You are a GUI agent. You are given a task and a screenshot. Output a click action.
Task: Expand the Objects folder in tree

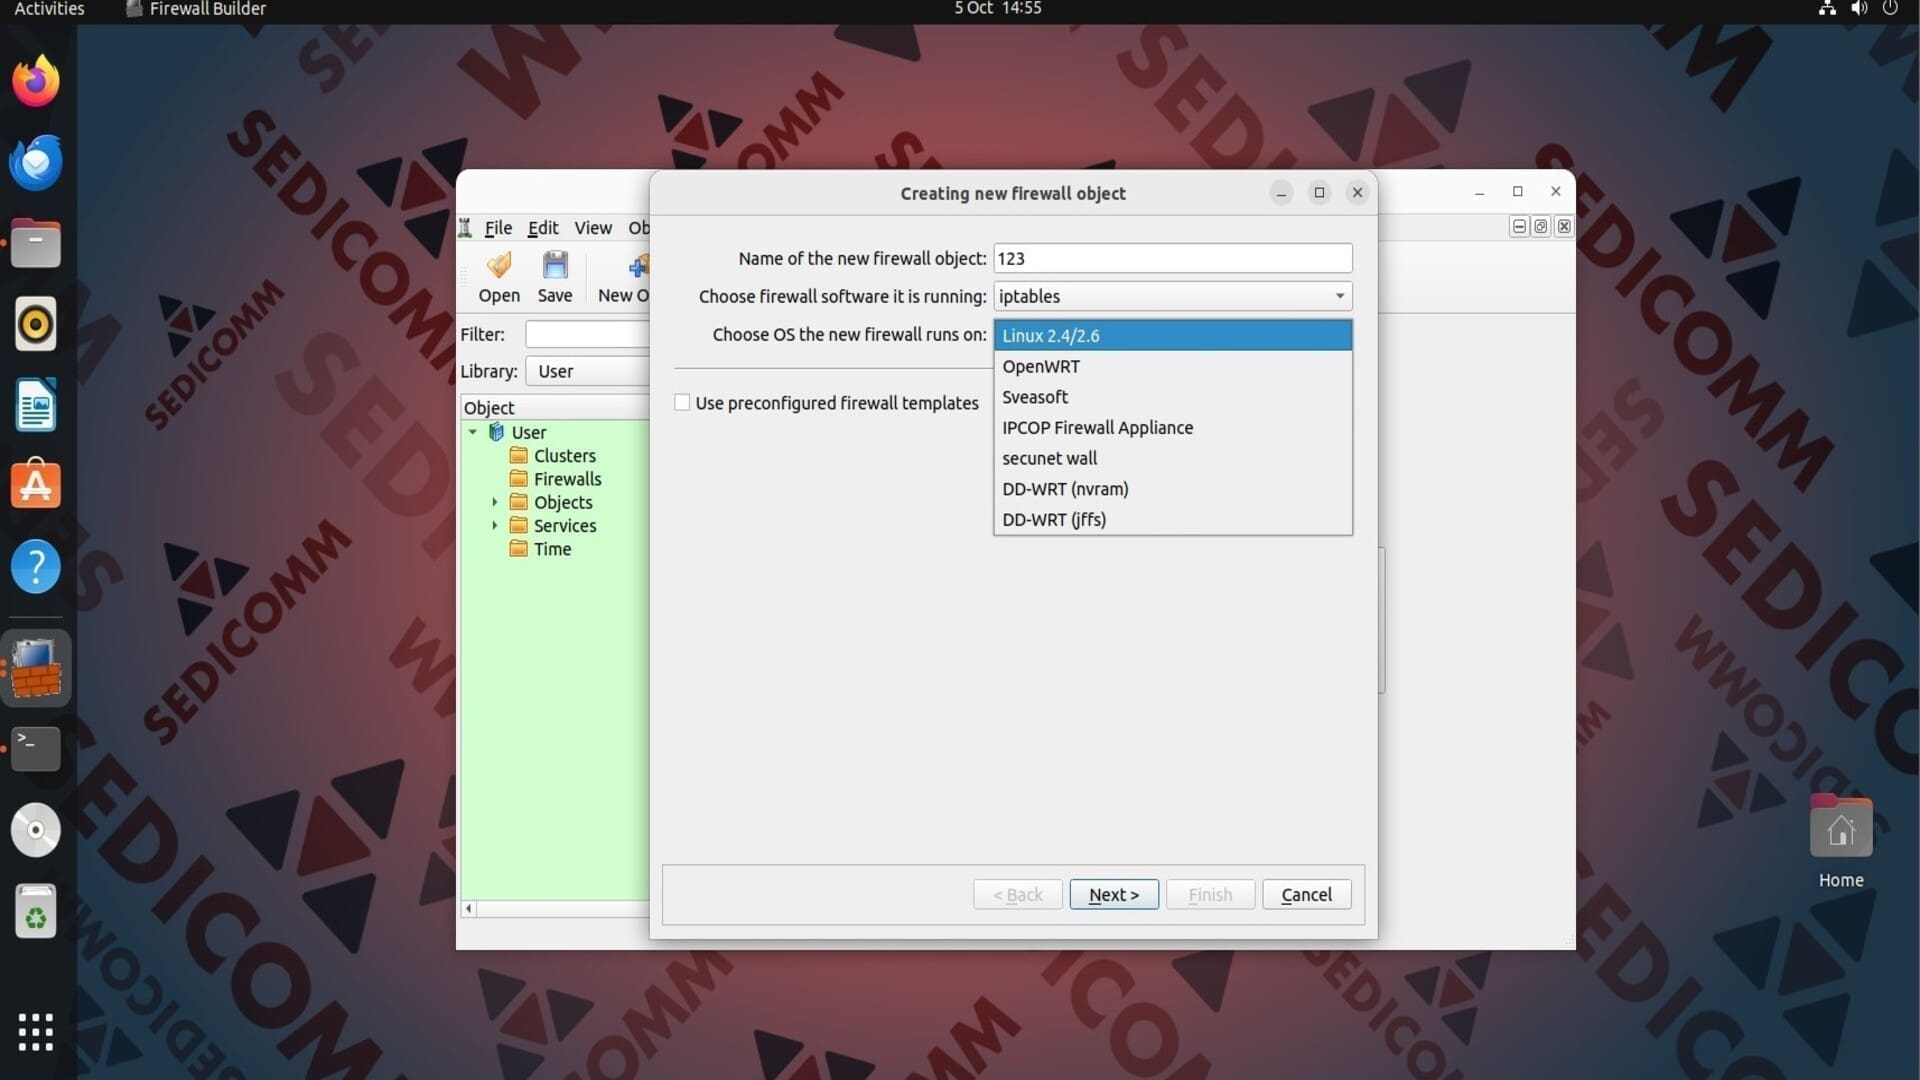pyautogui.click(x=494, y=502)
